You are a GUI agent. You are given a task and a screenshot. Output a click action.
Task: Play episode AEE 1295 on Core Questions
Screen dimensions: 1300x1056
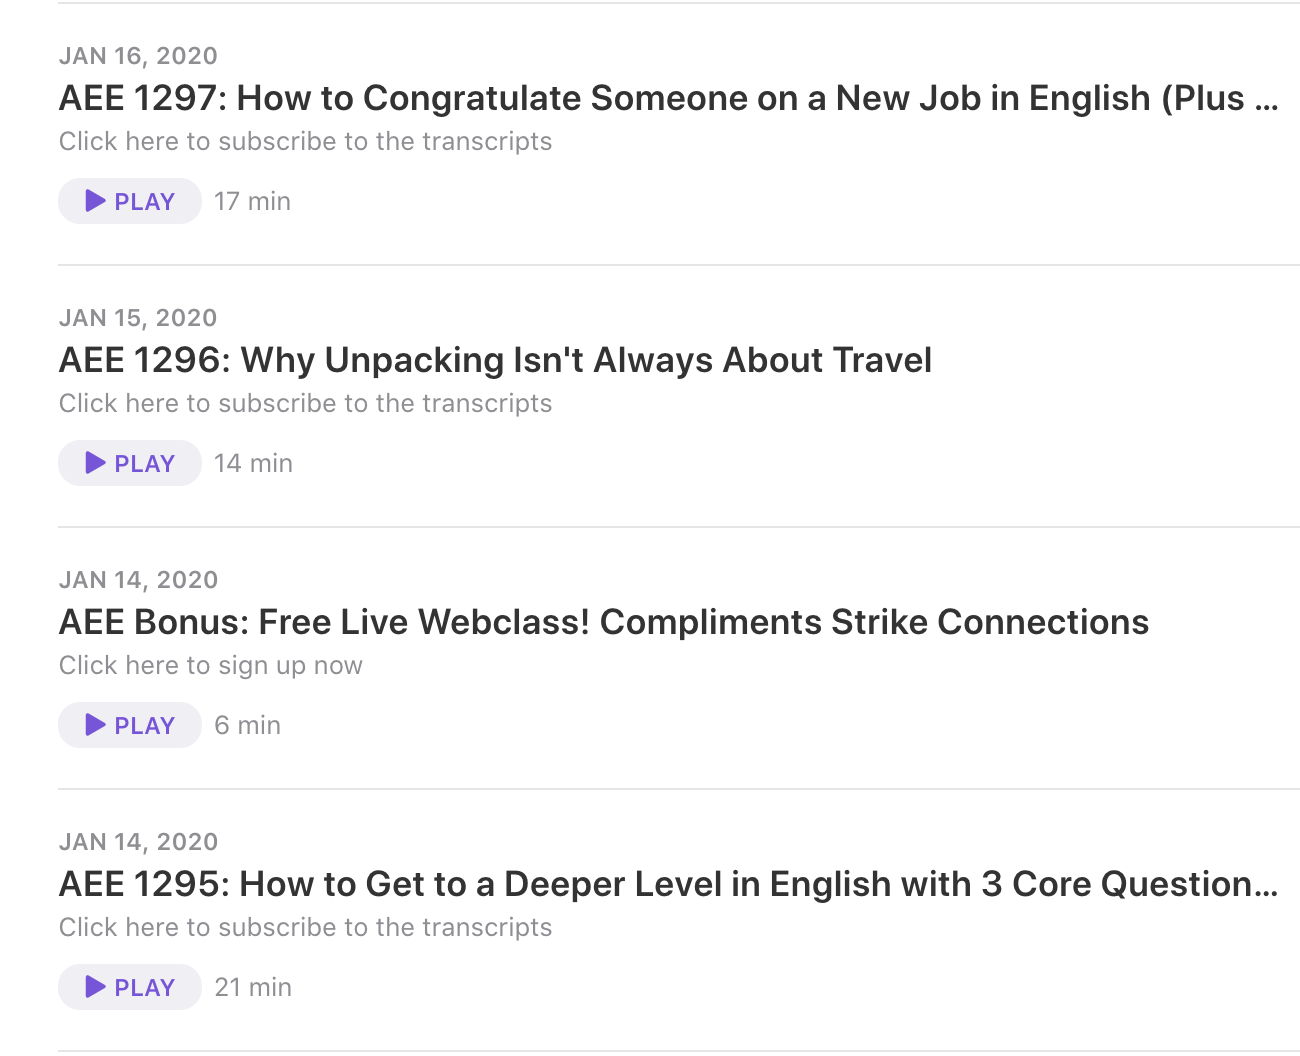click(130, 987)
